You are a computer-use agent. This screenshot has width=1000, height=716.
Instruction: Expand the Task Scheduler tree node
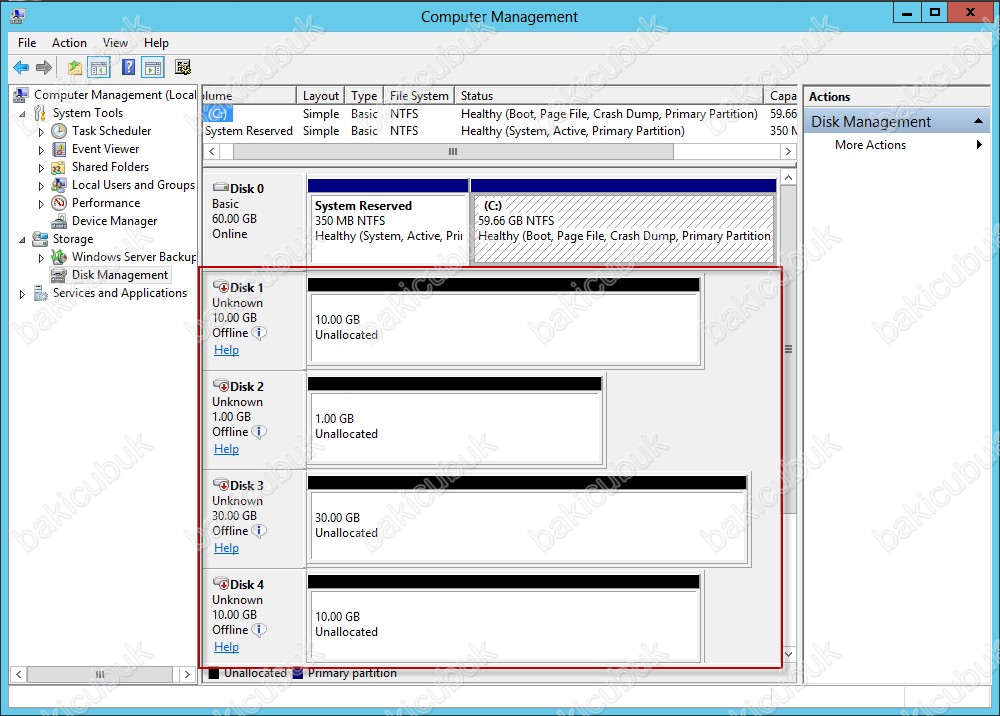(41, 131)
